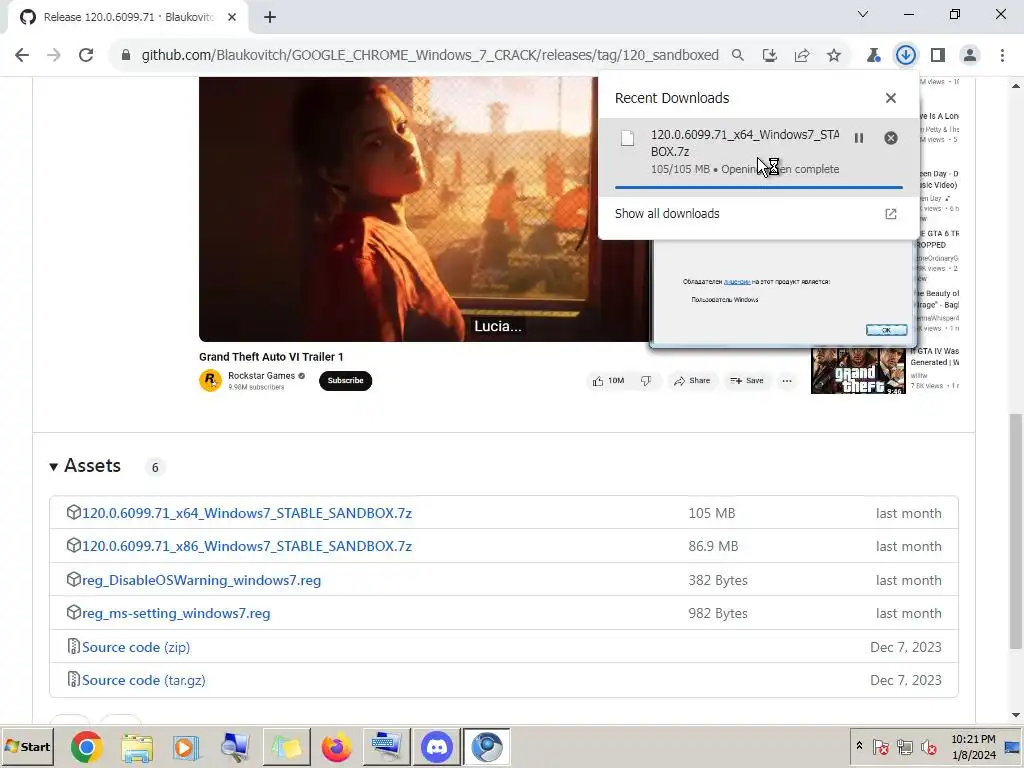Open the Windows Start menu
The width and height of the screenshot is (1024, 768).
click(x=27, y=746)
